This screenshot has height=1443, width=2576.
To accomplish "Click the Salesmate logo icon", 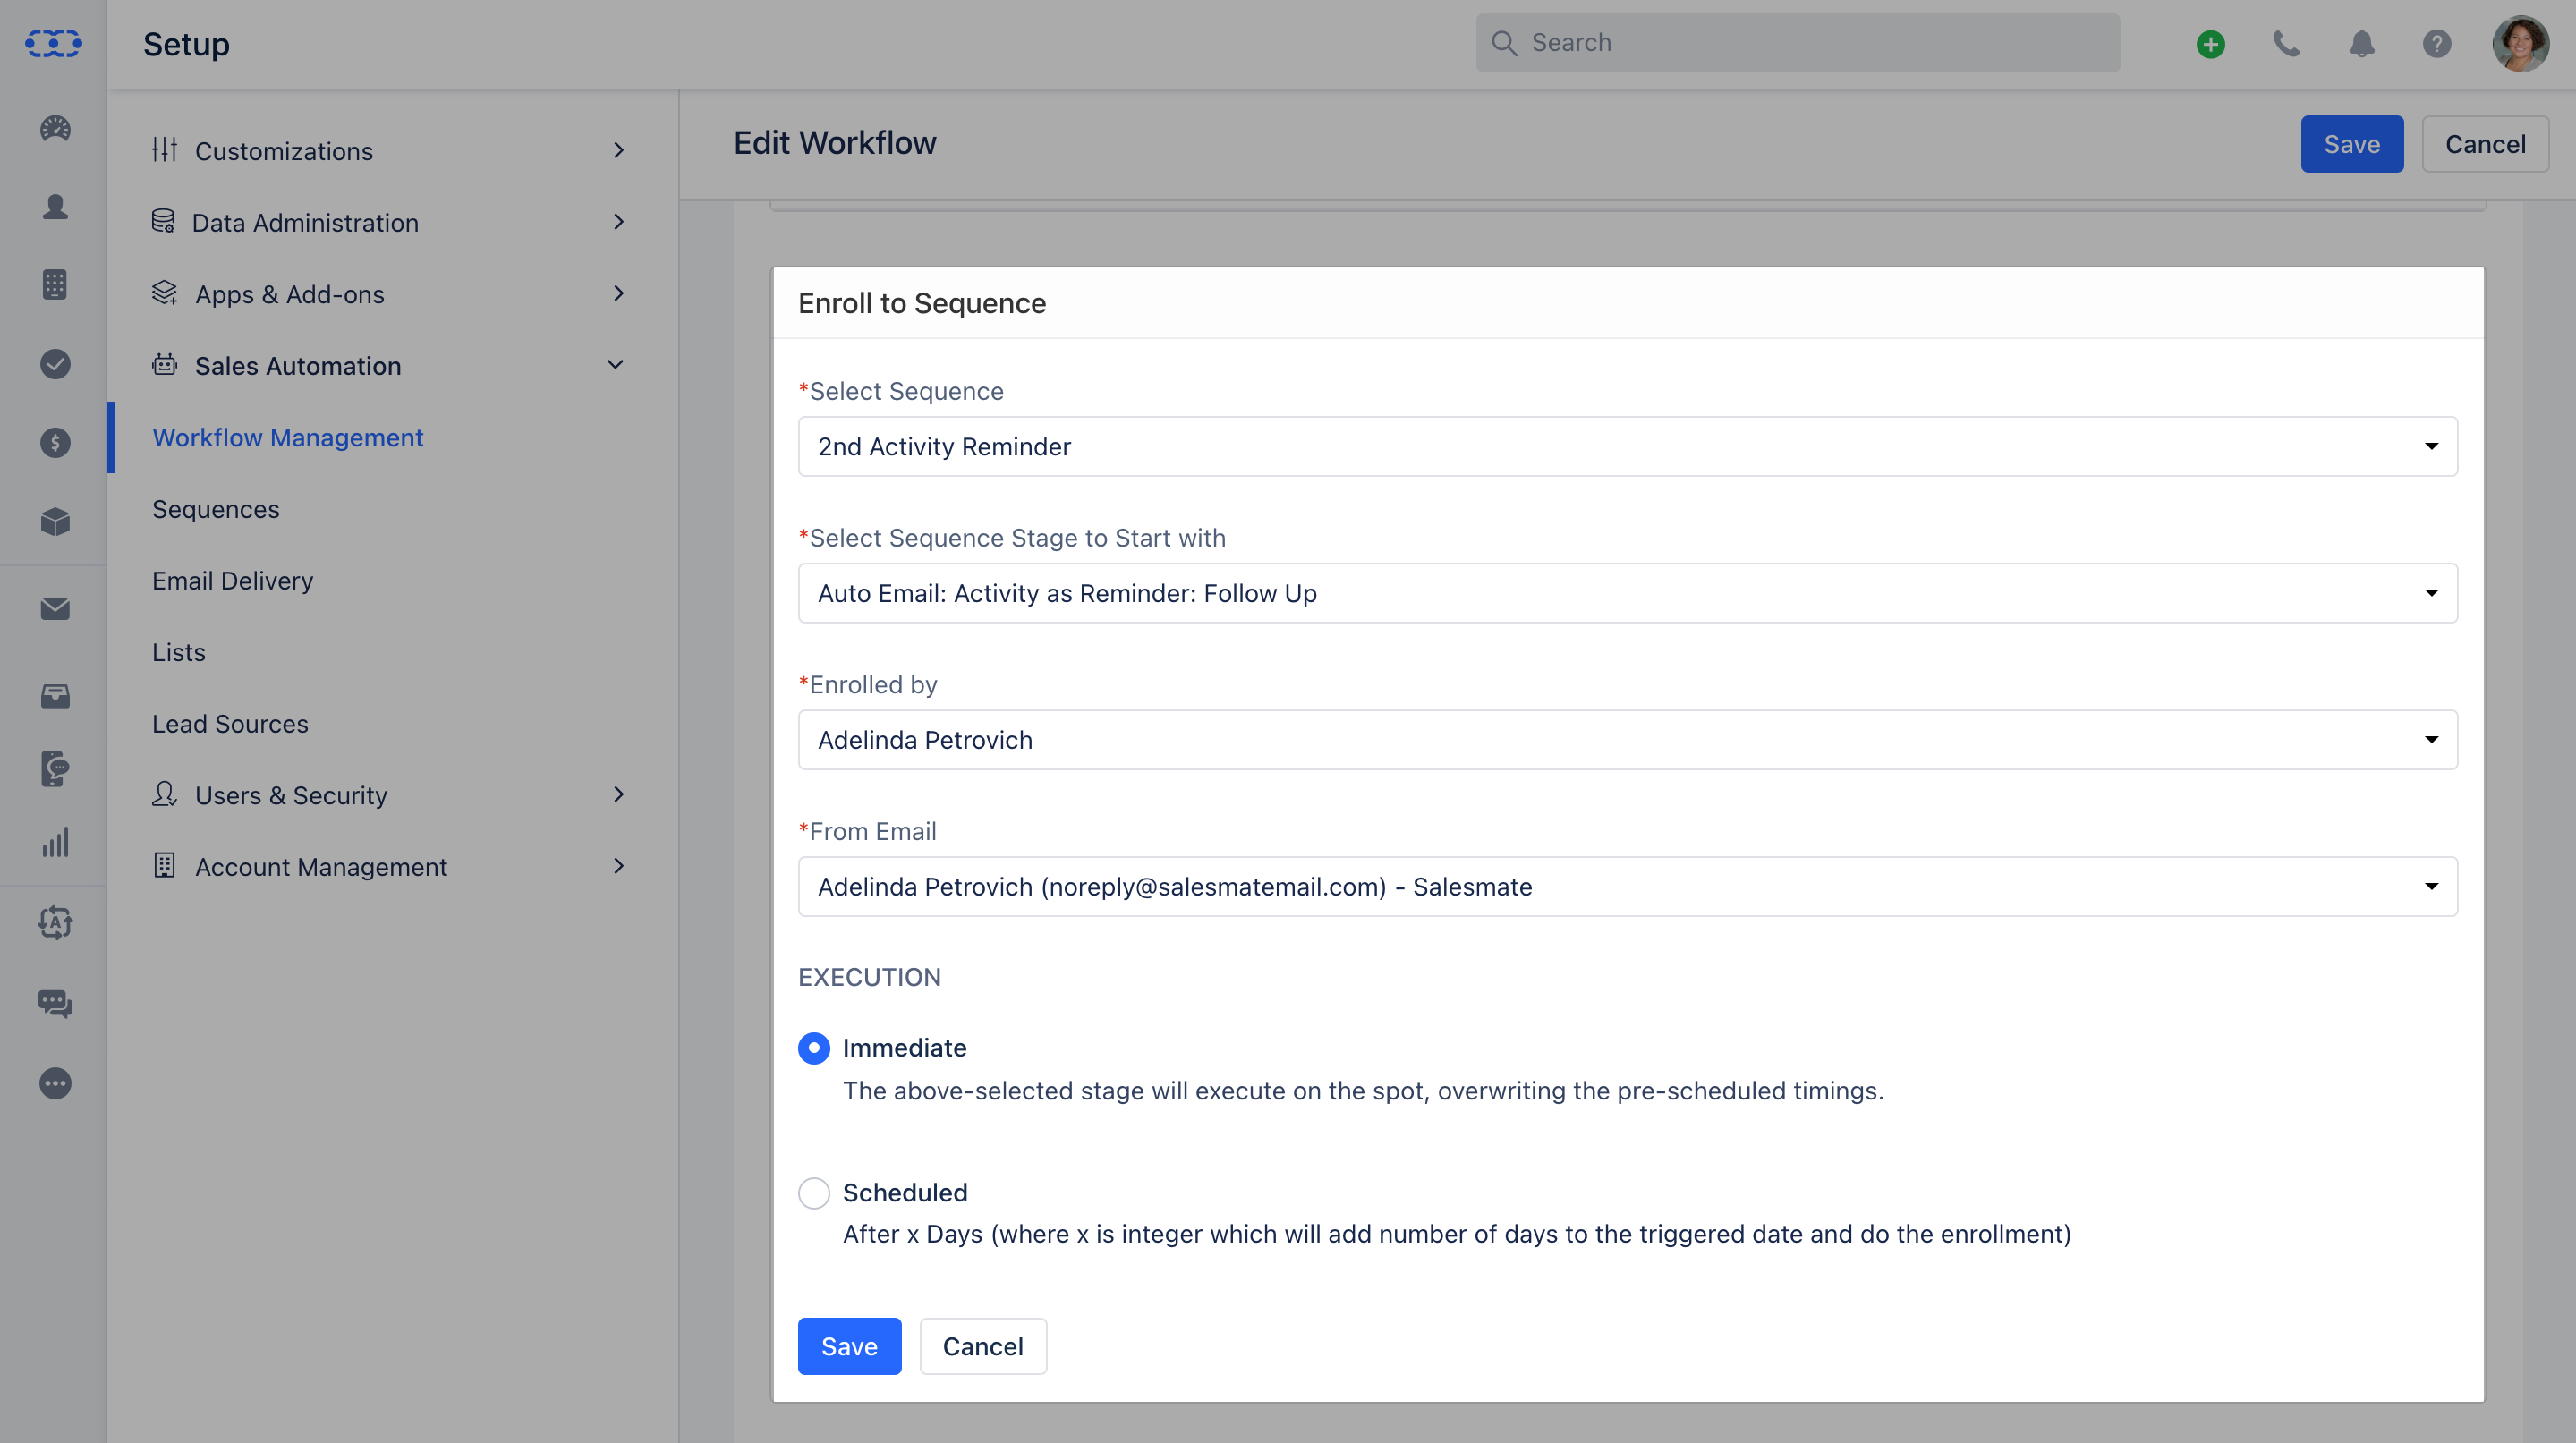I will (54, 43).
